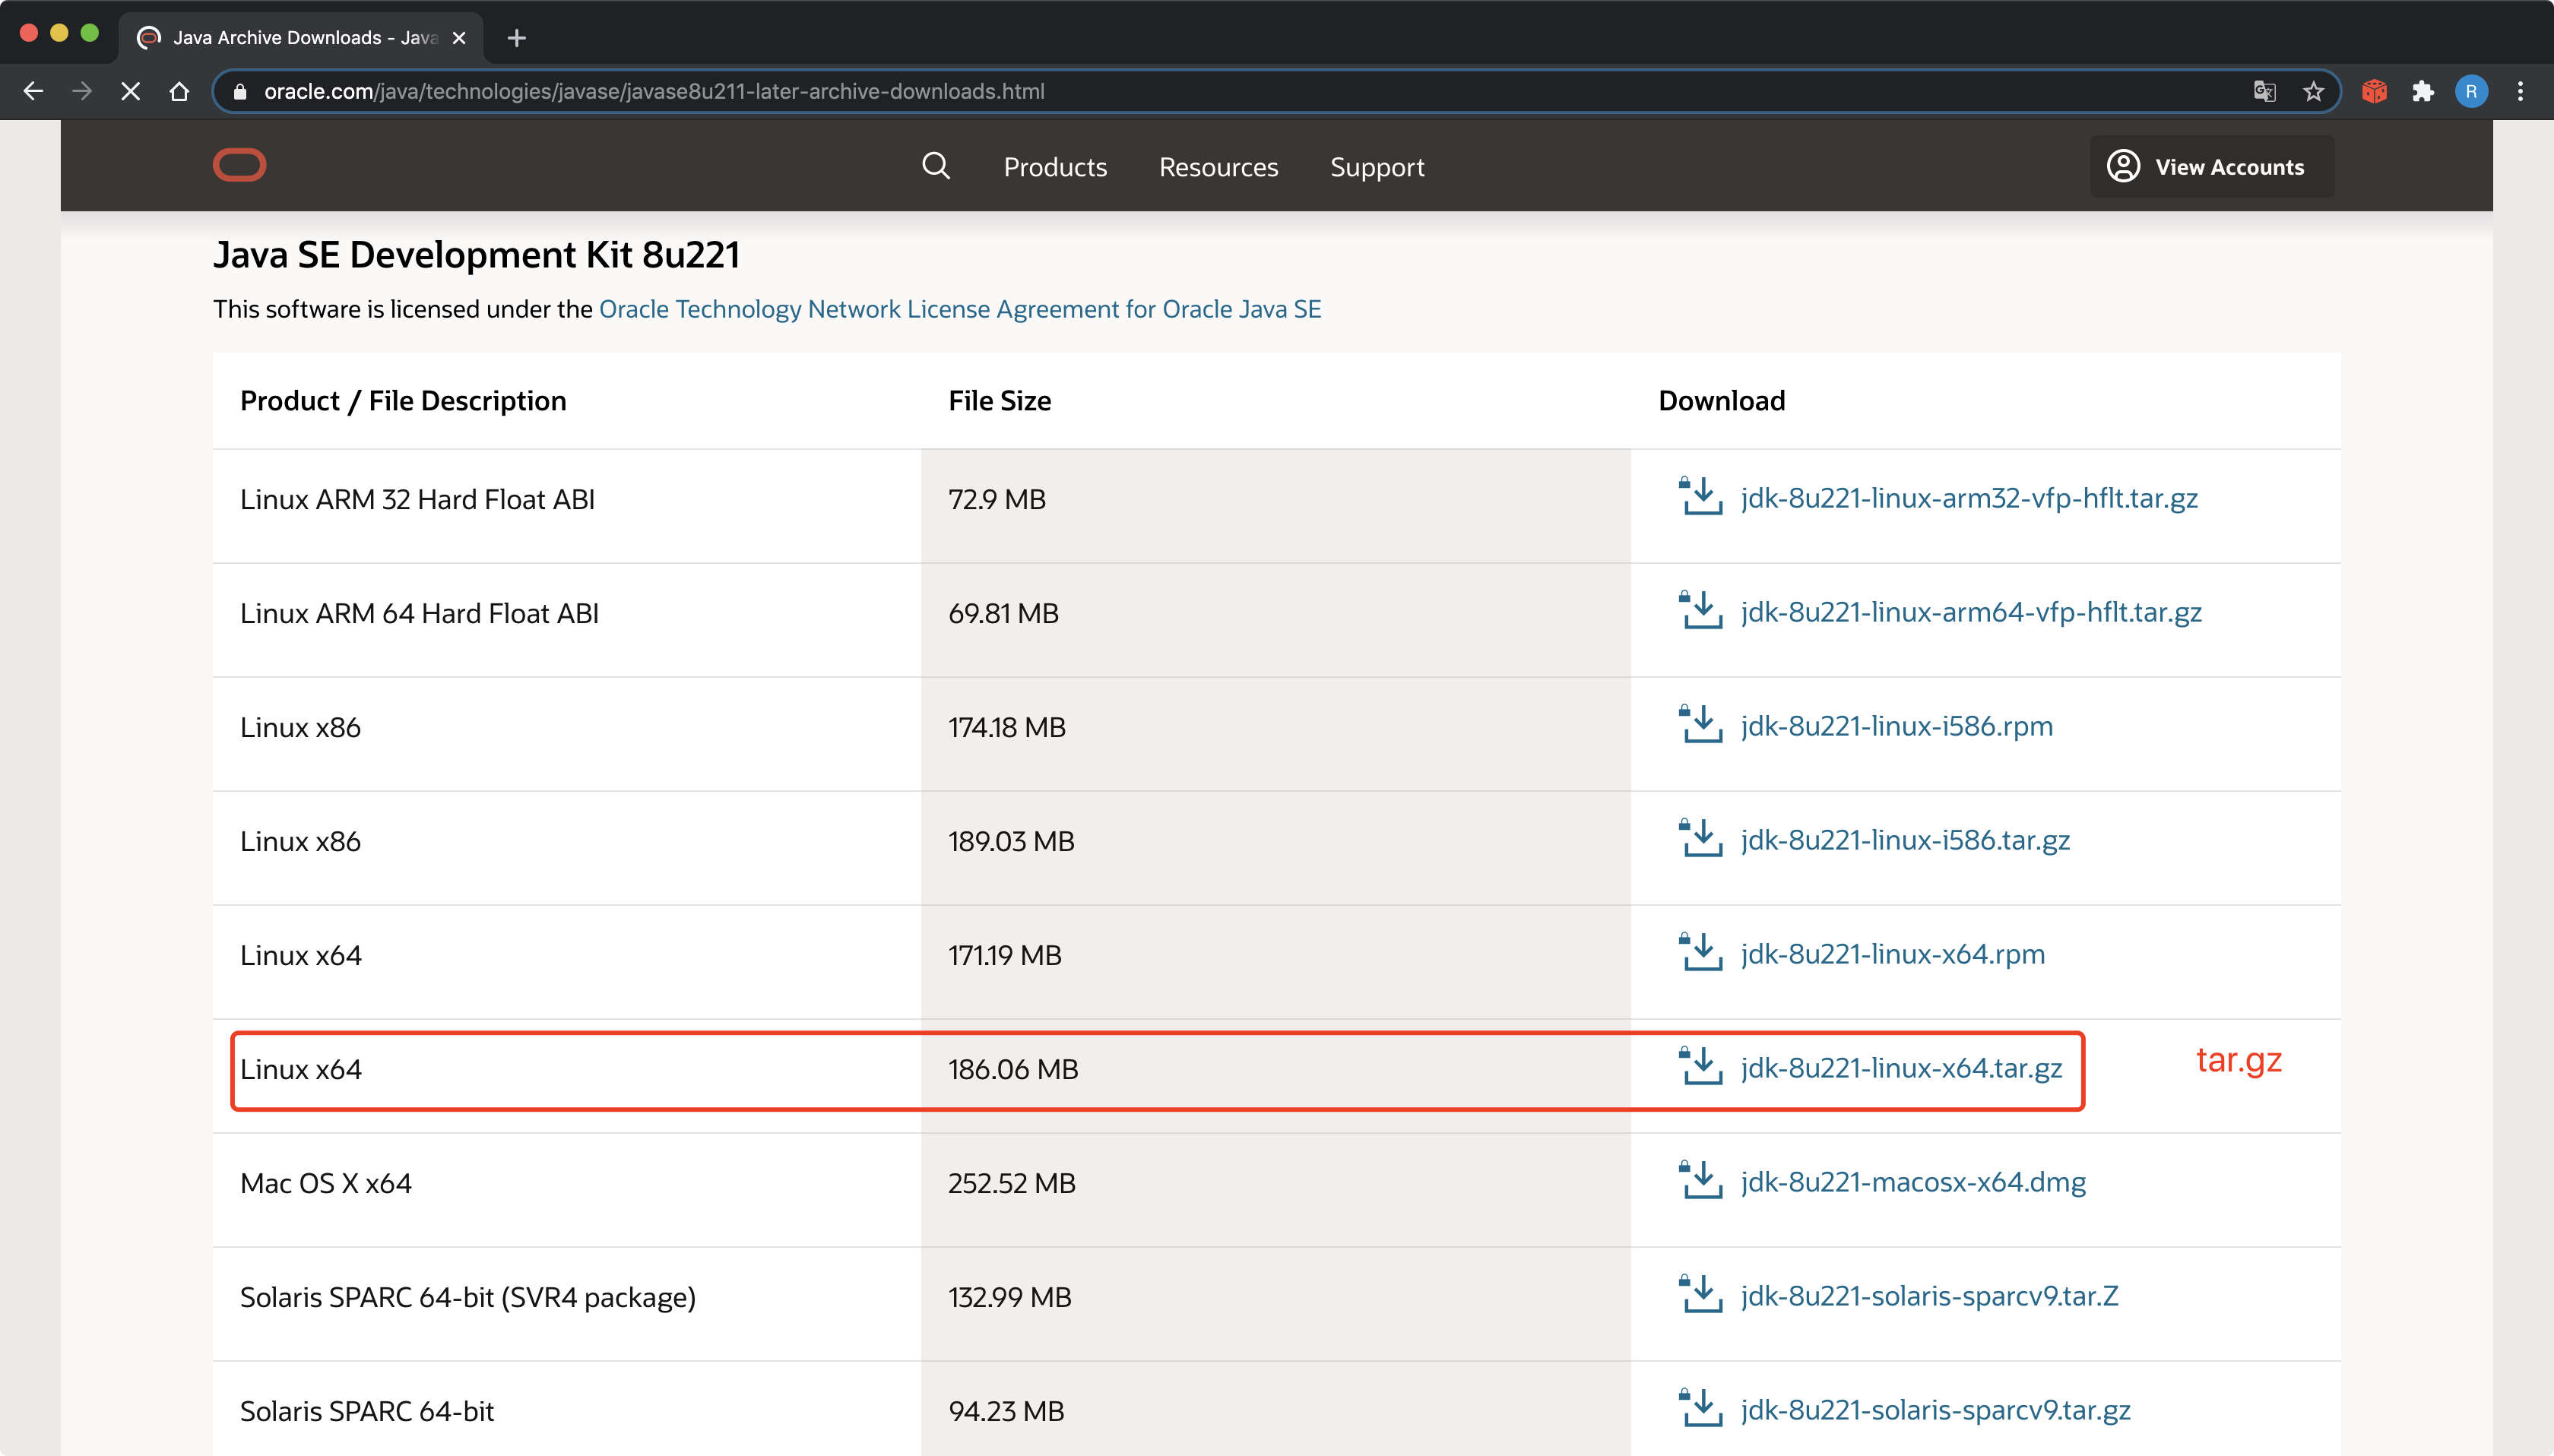The image size is (2554, 1456).
Task: Open a new browser tab
Action: coord(516,38)
